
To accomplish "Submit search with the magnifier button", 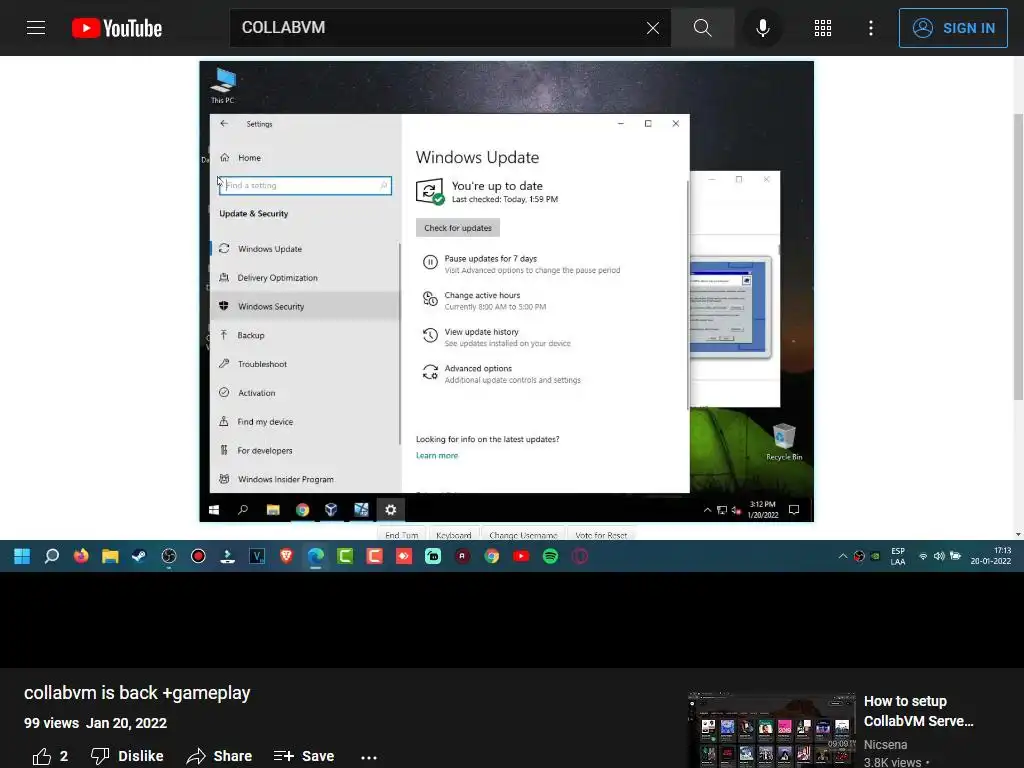I will point(703,27).
